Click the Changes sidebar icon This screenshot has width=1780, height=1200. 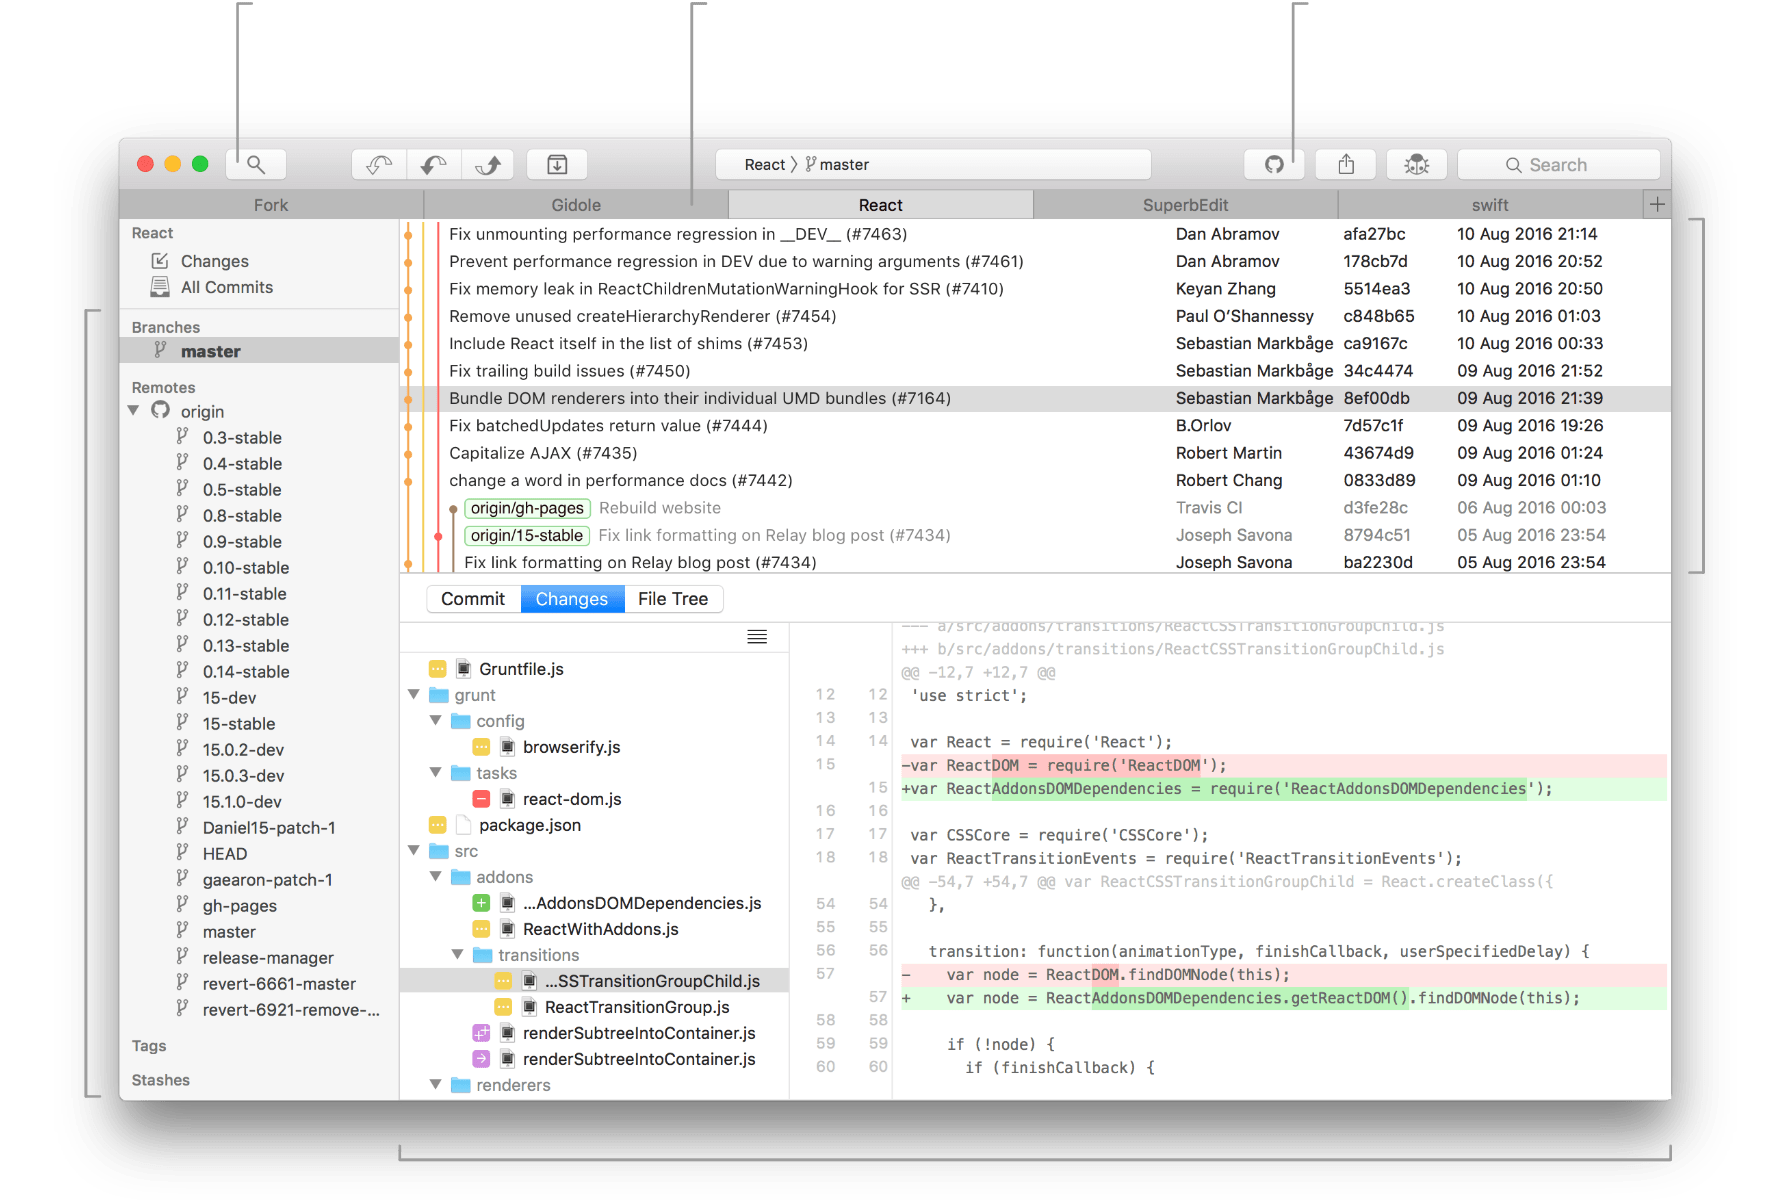160,261
